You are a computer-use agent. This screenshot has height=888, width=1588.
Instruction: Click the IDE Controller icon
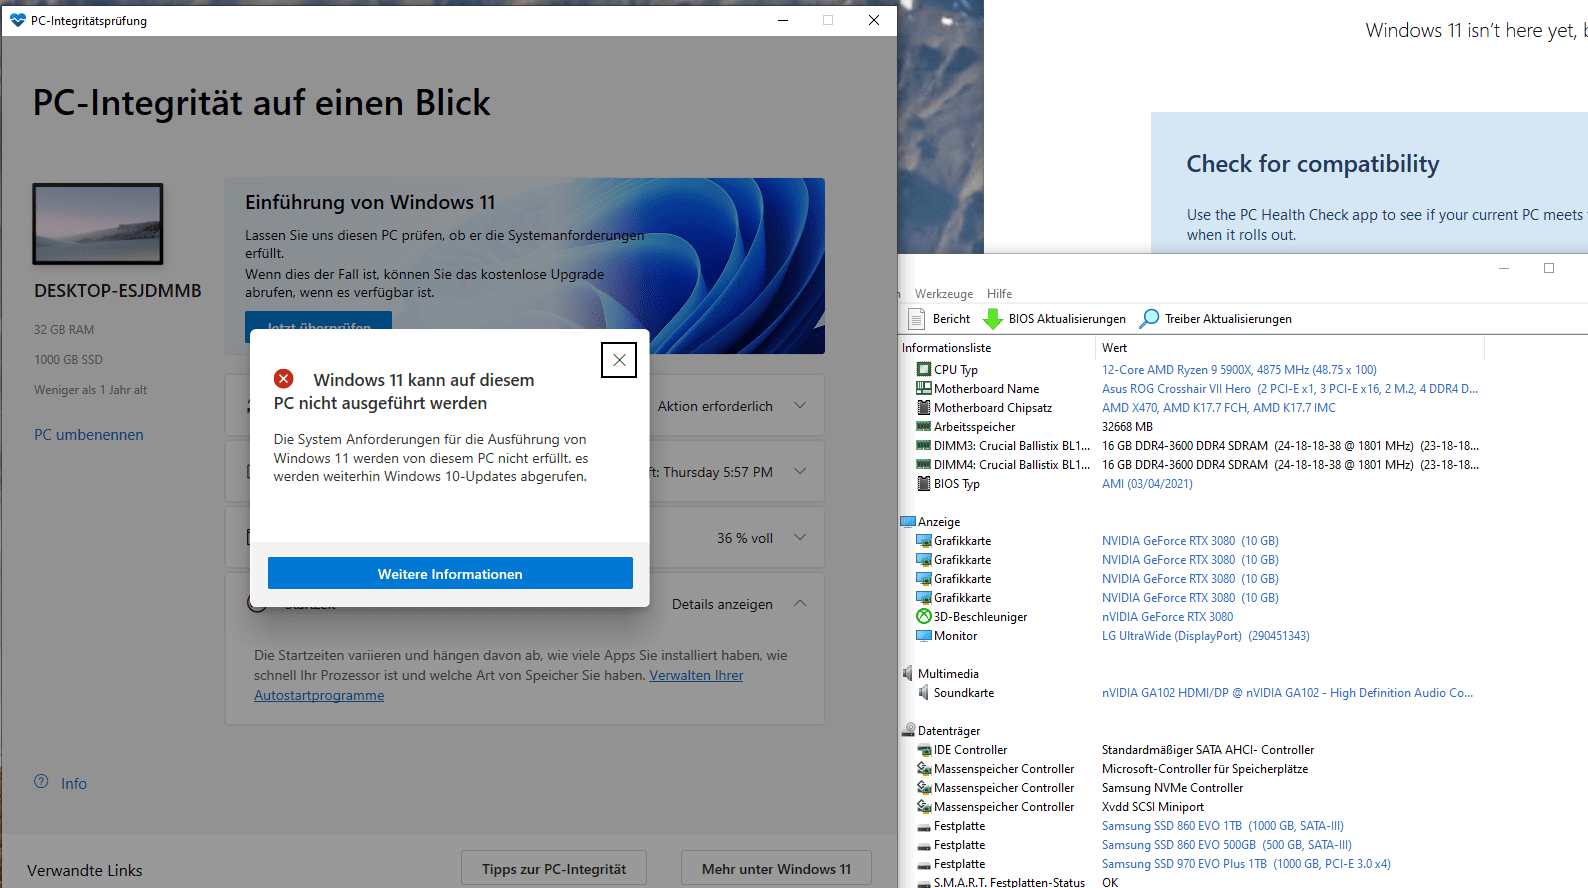924,749
